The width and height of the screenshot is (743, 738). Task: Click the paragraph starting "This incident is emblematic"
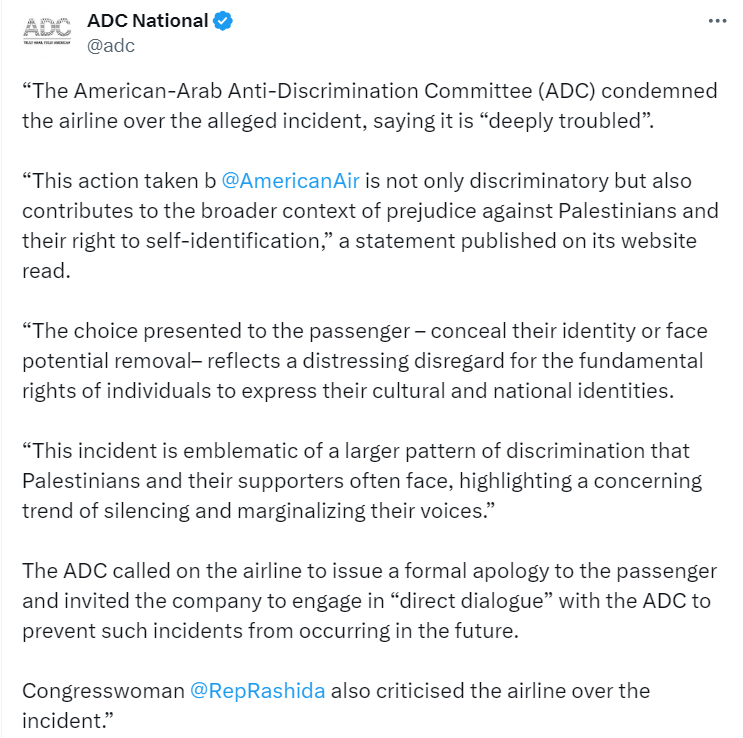click(362, 481)
